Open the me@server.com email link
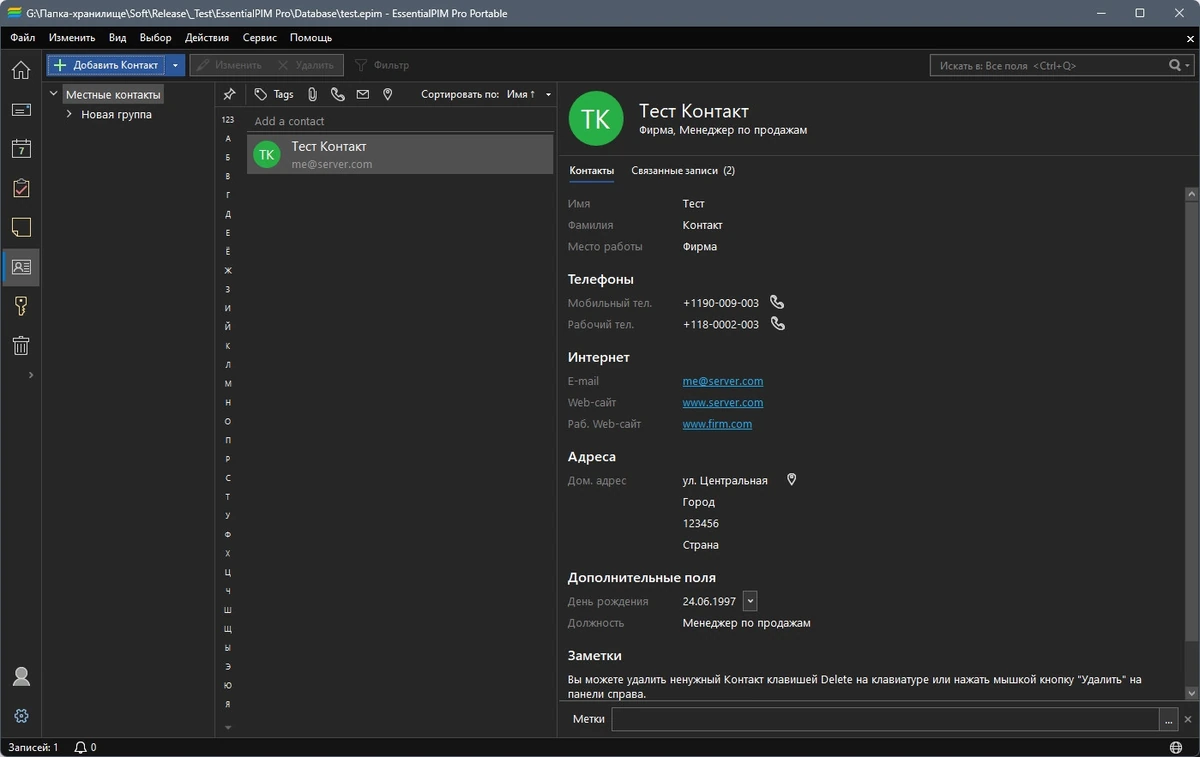Viewport: 1200px width, 757px height. tap(723, 381)
